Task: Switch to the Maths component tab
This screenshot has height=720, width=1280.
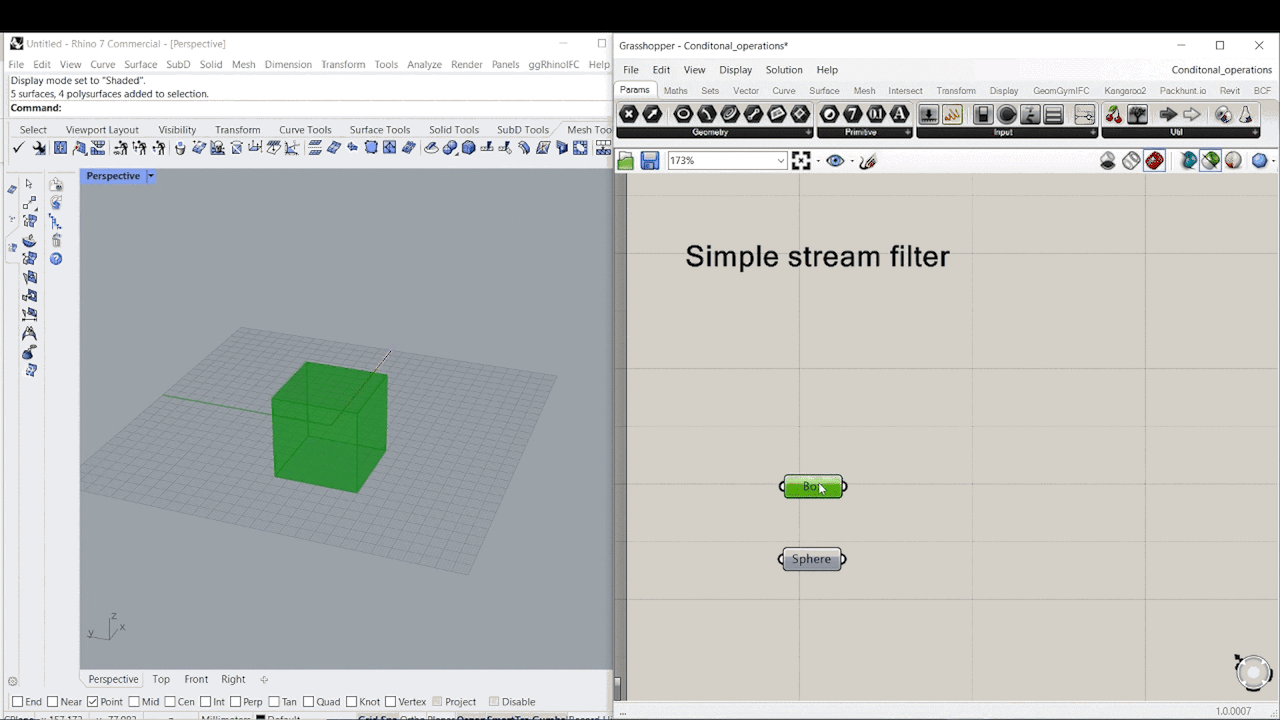Action: coord(676,91)
